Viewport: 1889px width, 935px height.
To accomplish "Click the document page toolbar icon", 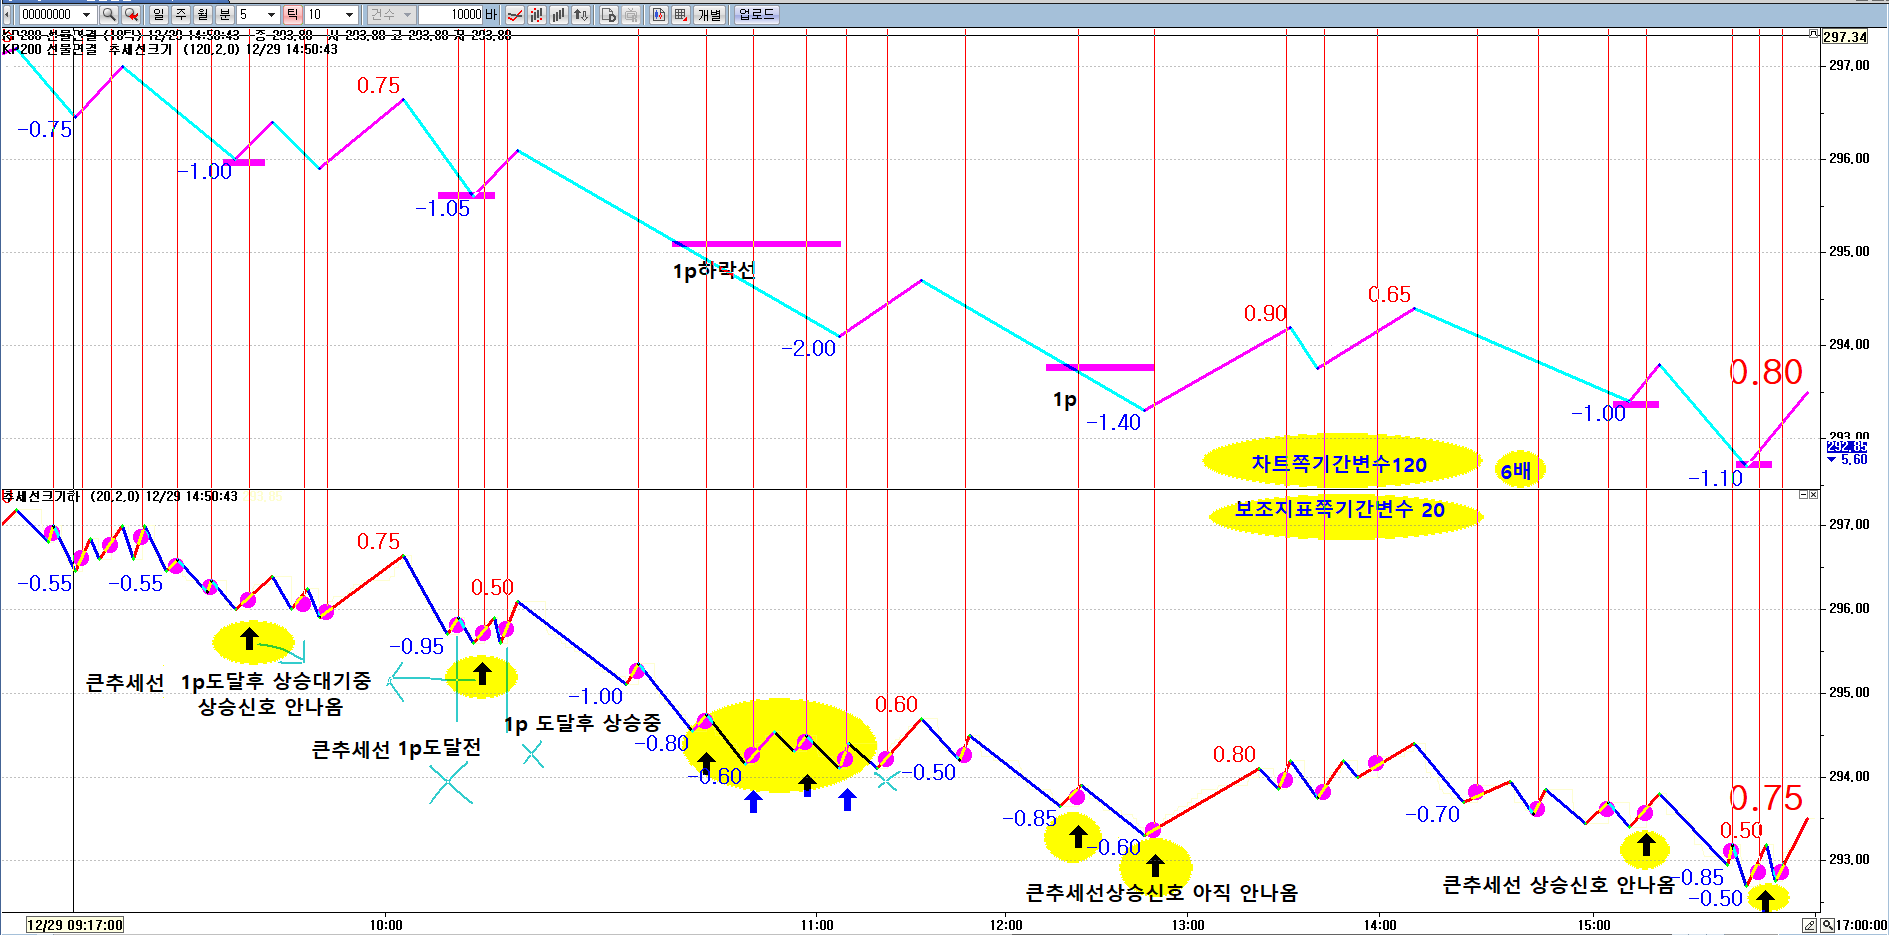I will pos(608,14).
